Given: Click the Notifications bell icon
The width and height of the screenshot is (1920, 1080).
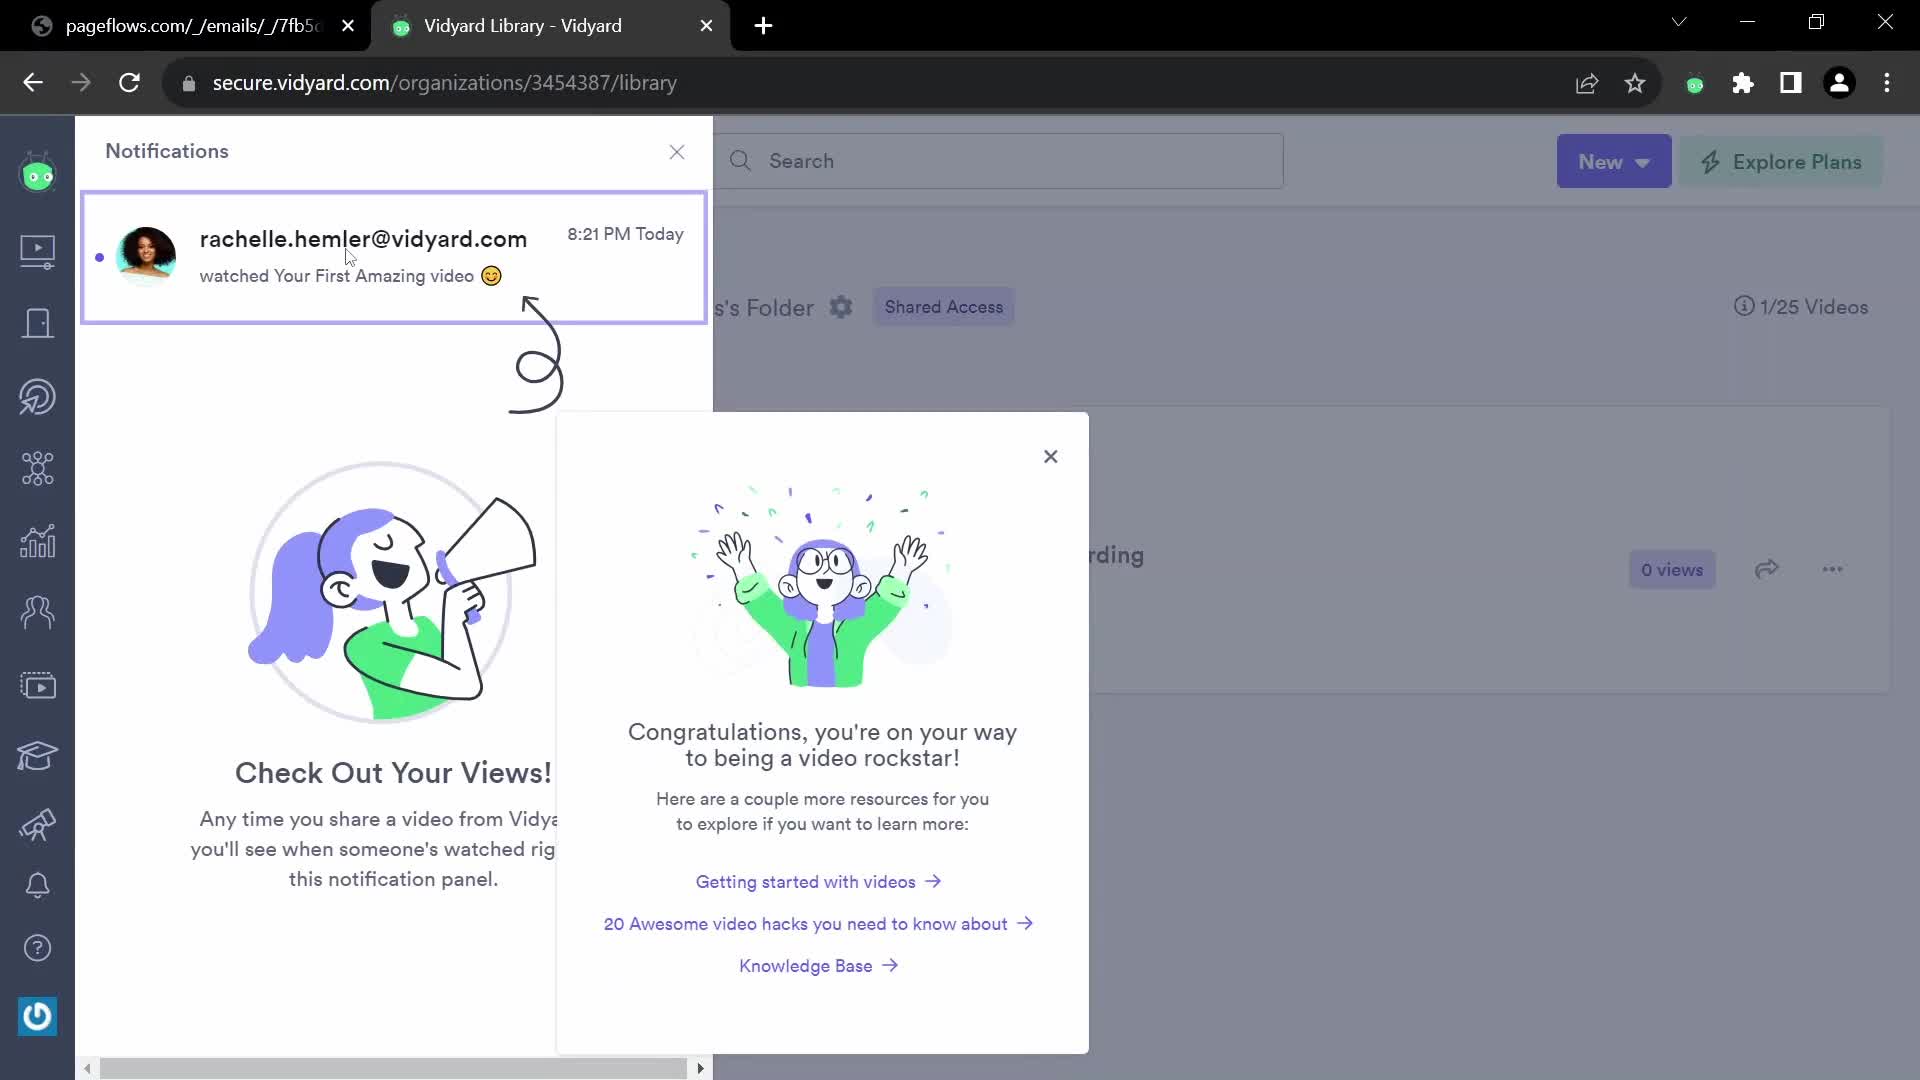Looking at the screenshot, I should [x=37, y=885].
